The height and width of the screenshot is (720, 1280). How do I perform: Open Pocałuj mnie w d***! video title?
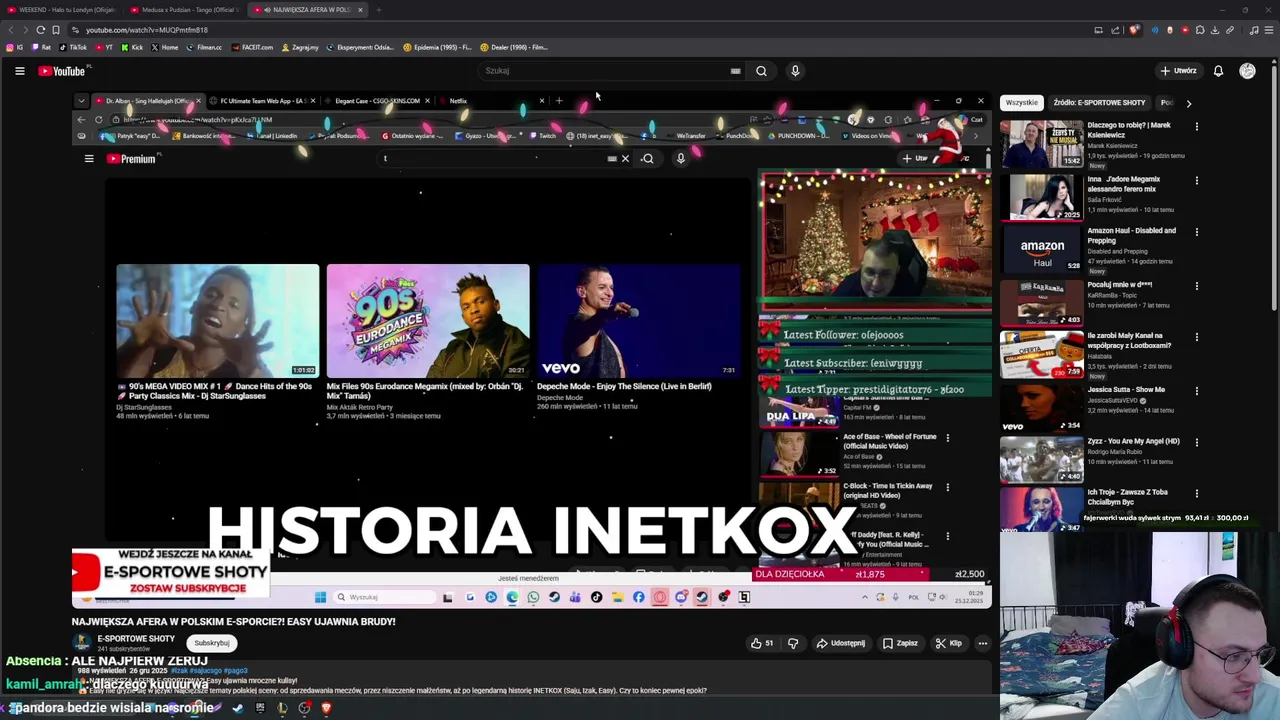[x=1119, y=285]
